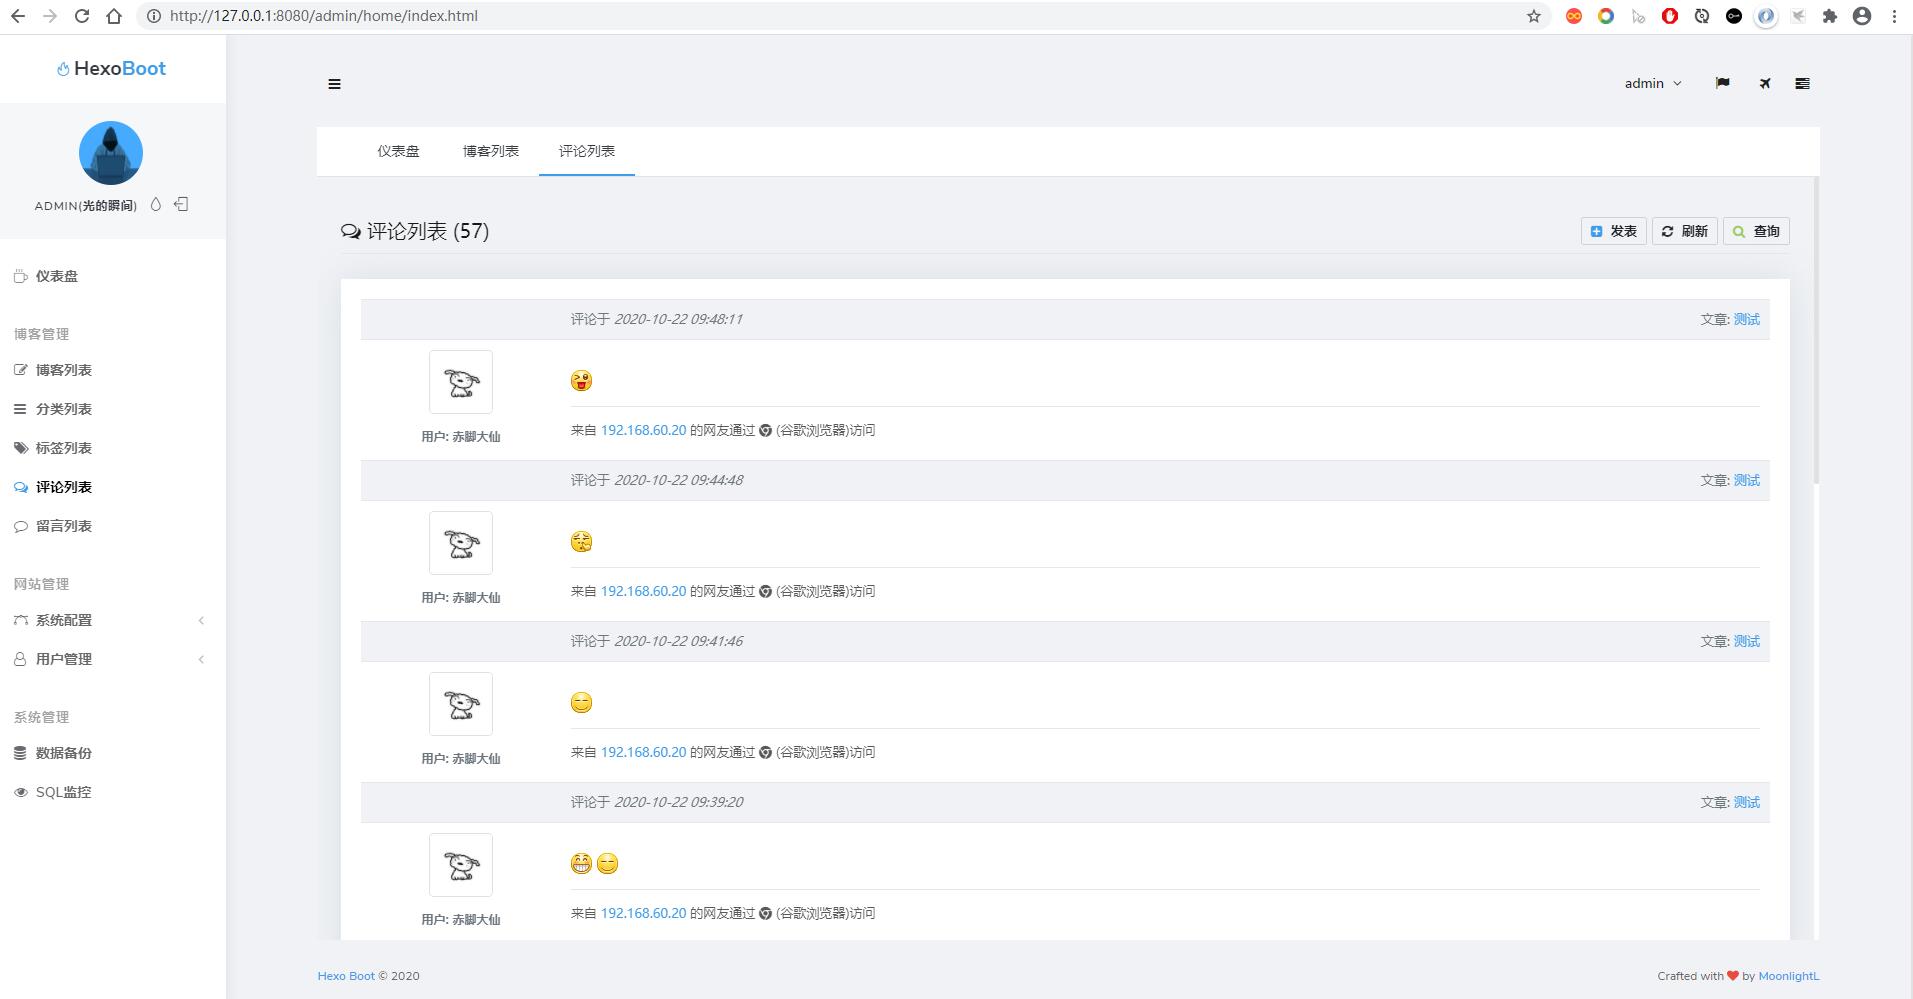Click the airplane icon in header
Viewport: 1913px width, 999px height.
[x=1765, y=84]
